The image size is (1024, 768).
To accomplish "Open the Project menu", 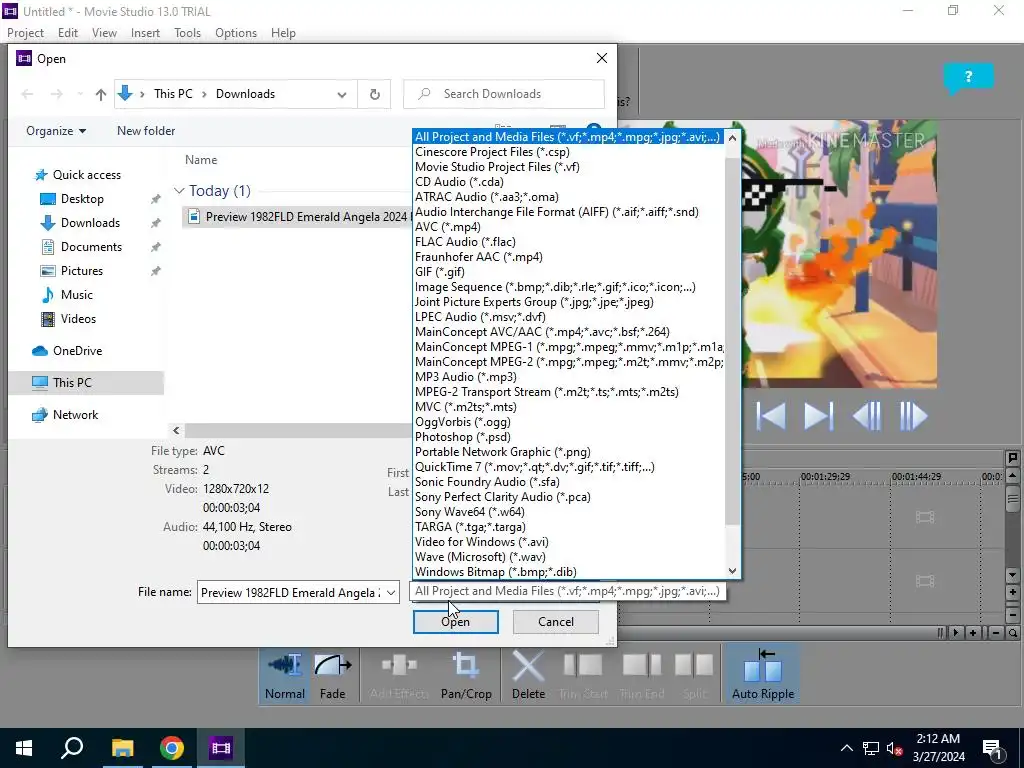I will (25, 33).
